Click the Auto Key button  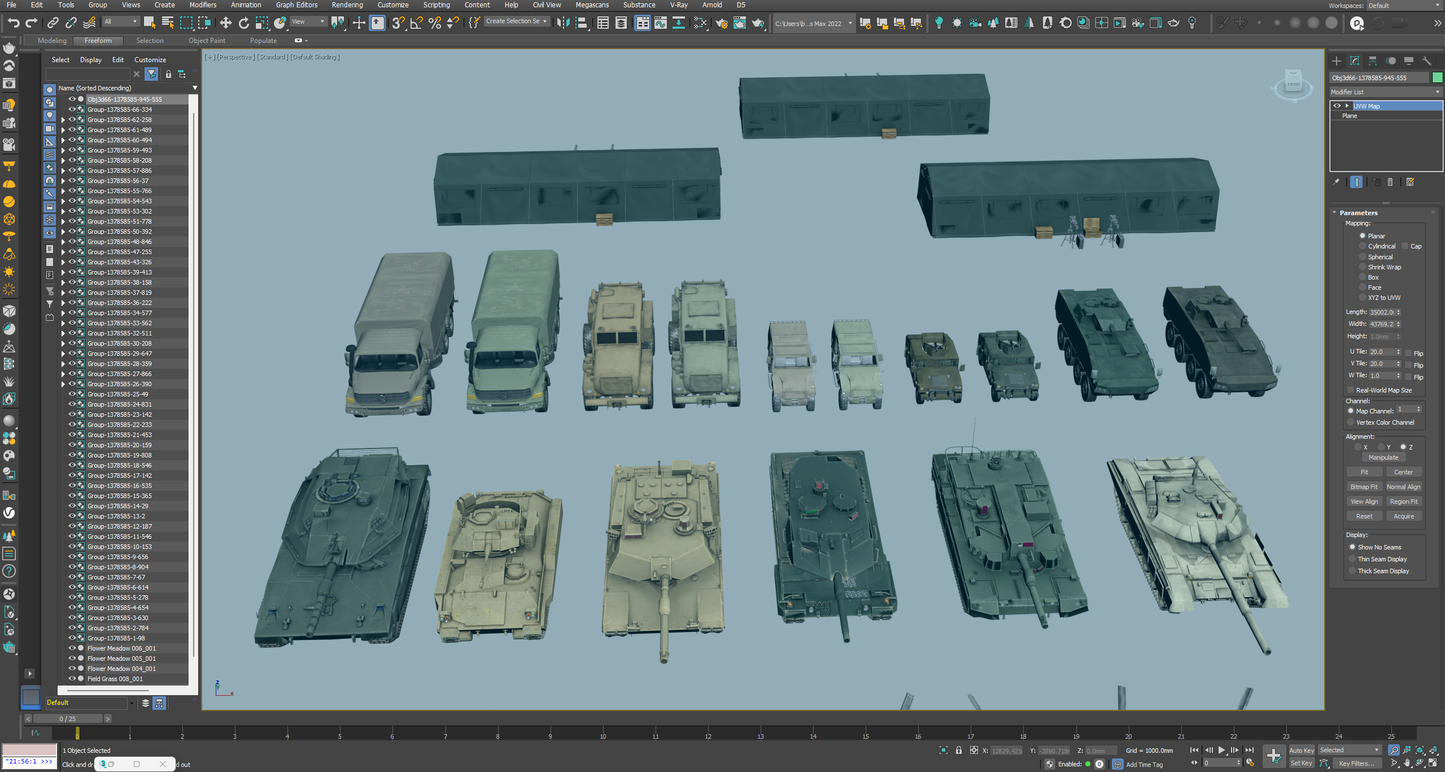click(x=1301, y=750)
